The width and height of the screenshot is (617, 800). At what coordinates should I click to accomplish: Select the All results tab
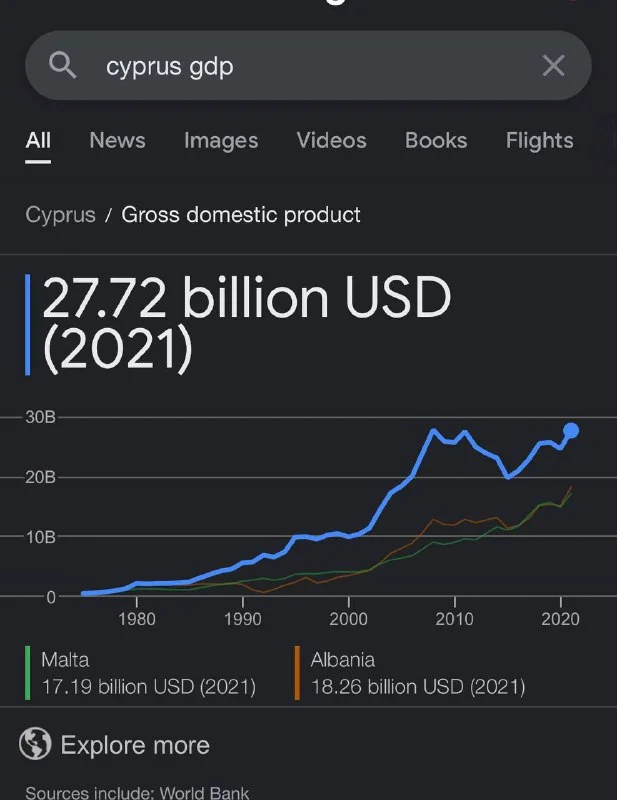coord(38,141)
